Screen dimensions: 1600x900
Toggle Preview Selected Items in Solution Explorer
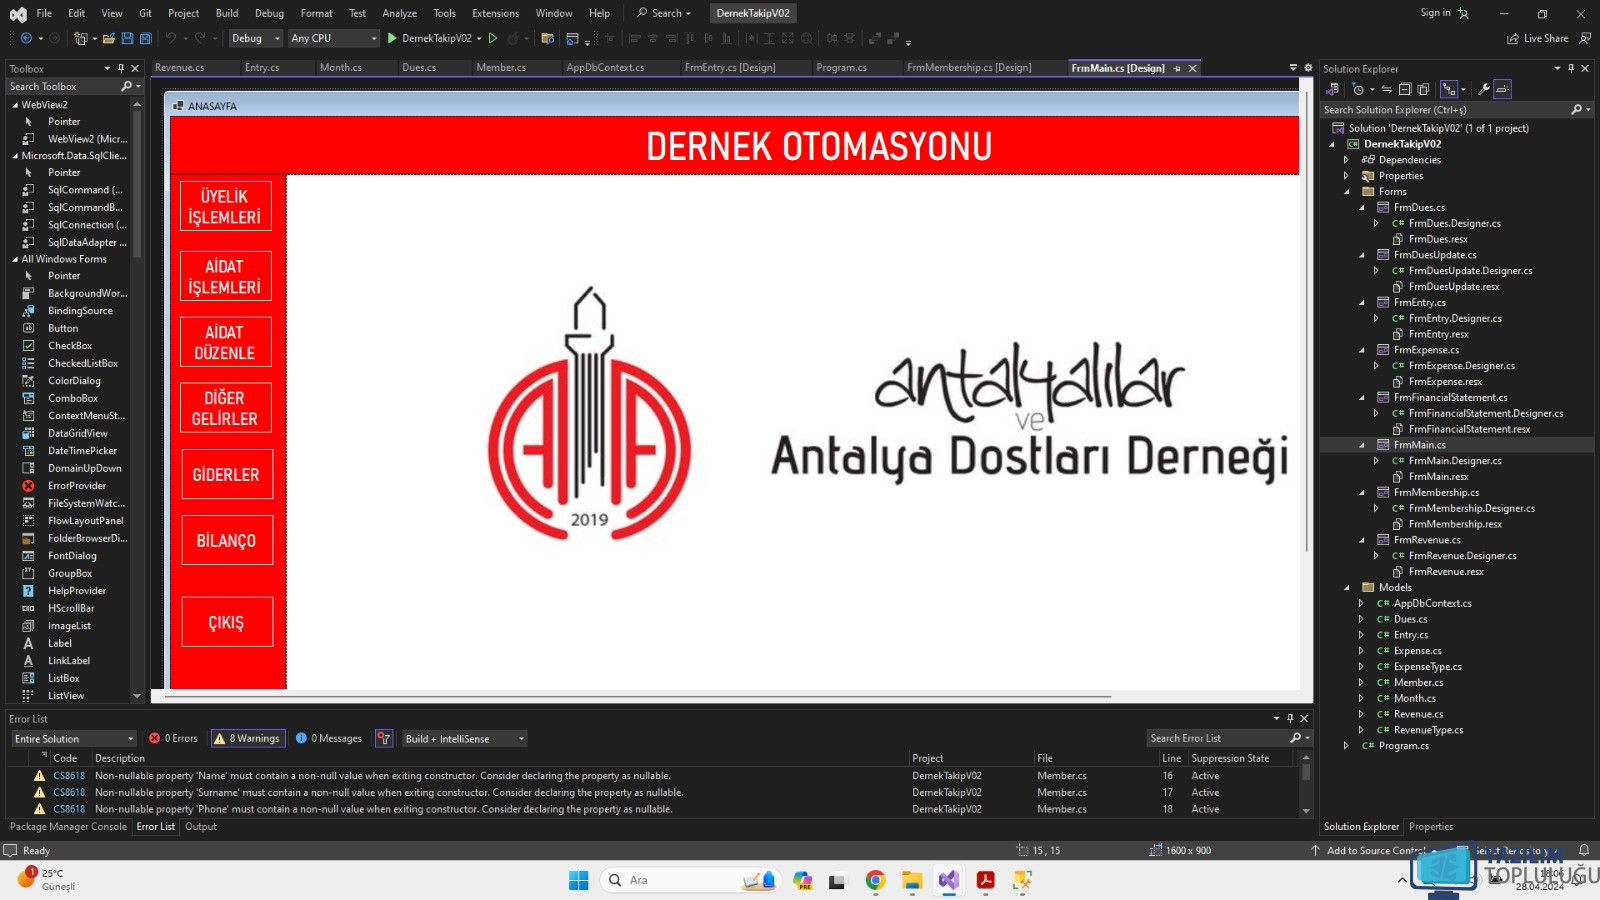(1502, 89)
